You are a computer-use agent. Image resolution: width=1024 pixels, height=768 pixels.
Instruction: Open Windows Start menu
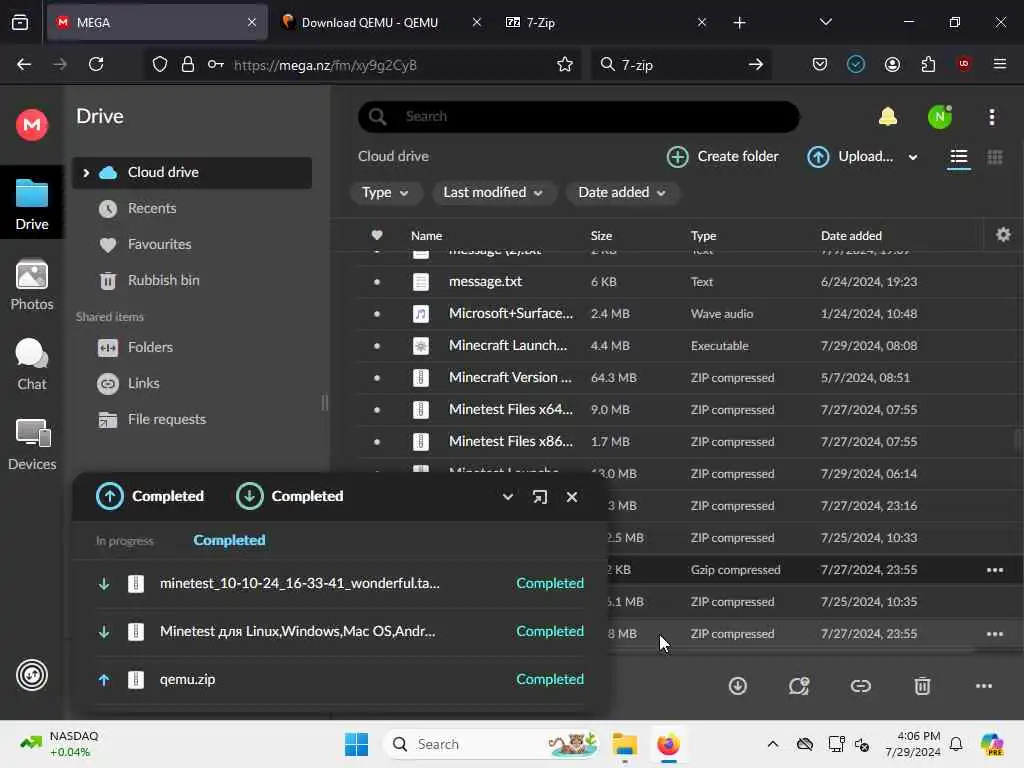(356, 744)
